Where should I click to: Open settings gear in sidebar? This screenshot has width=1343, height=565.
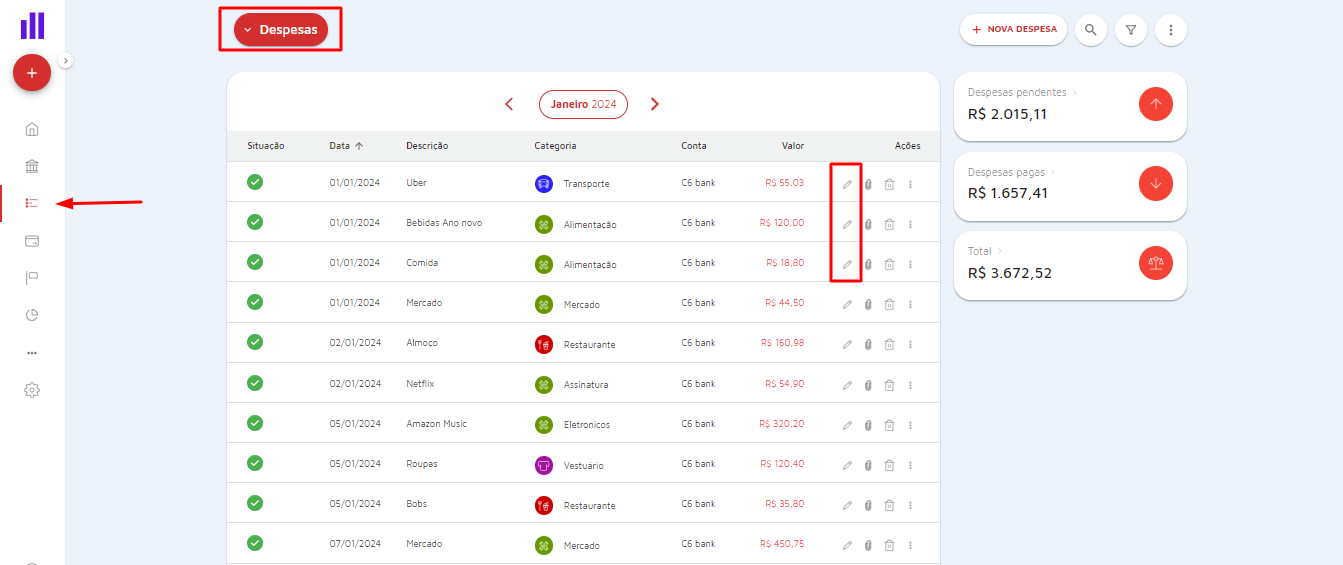point(32,390)
